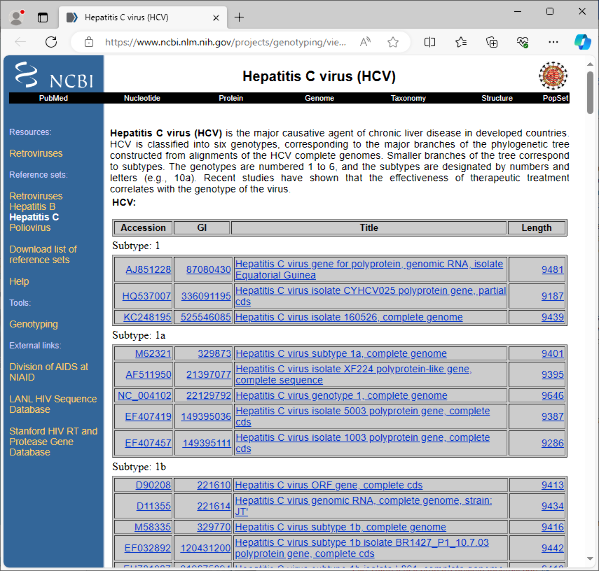Image resolution: width=599 pixels, height=571 pixels.
Task: Open isolate Equatorial Guinea title link
Action: [x=369, y=269]
